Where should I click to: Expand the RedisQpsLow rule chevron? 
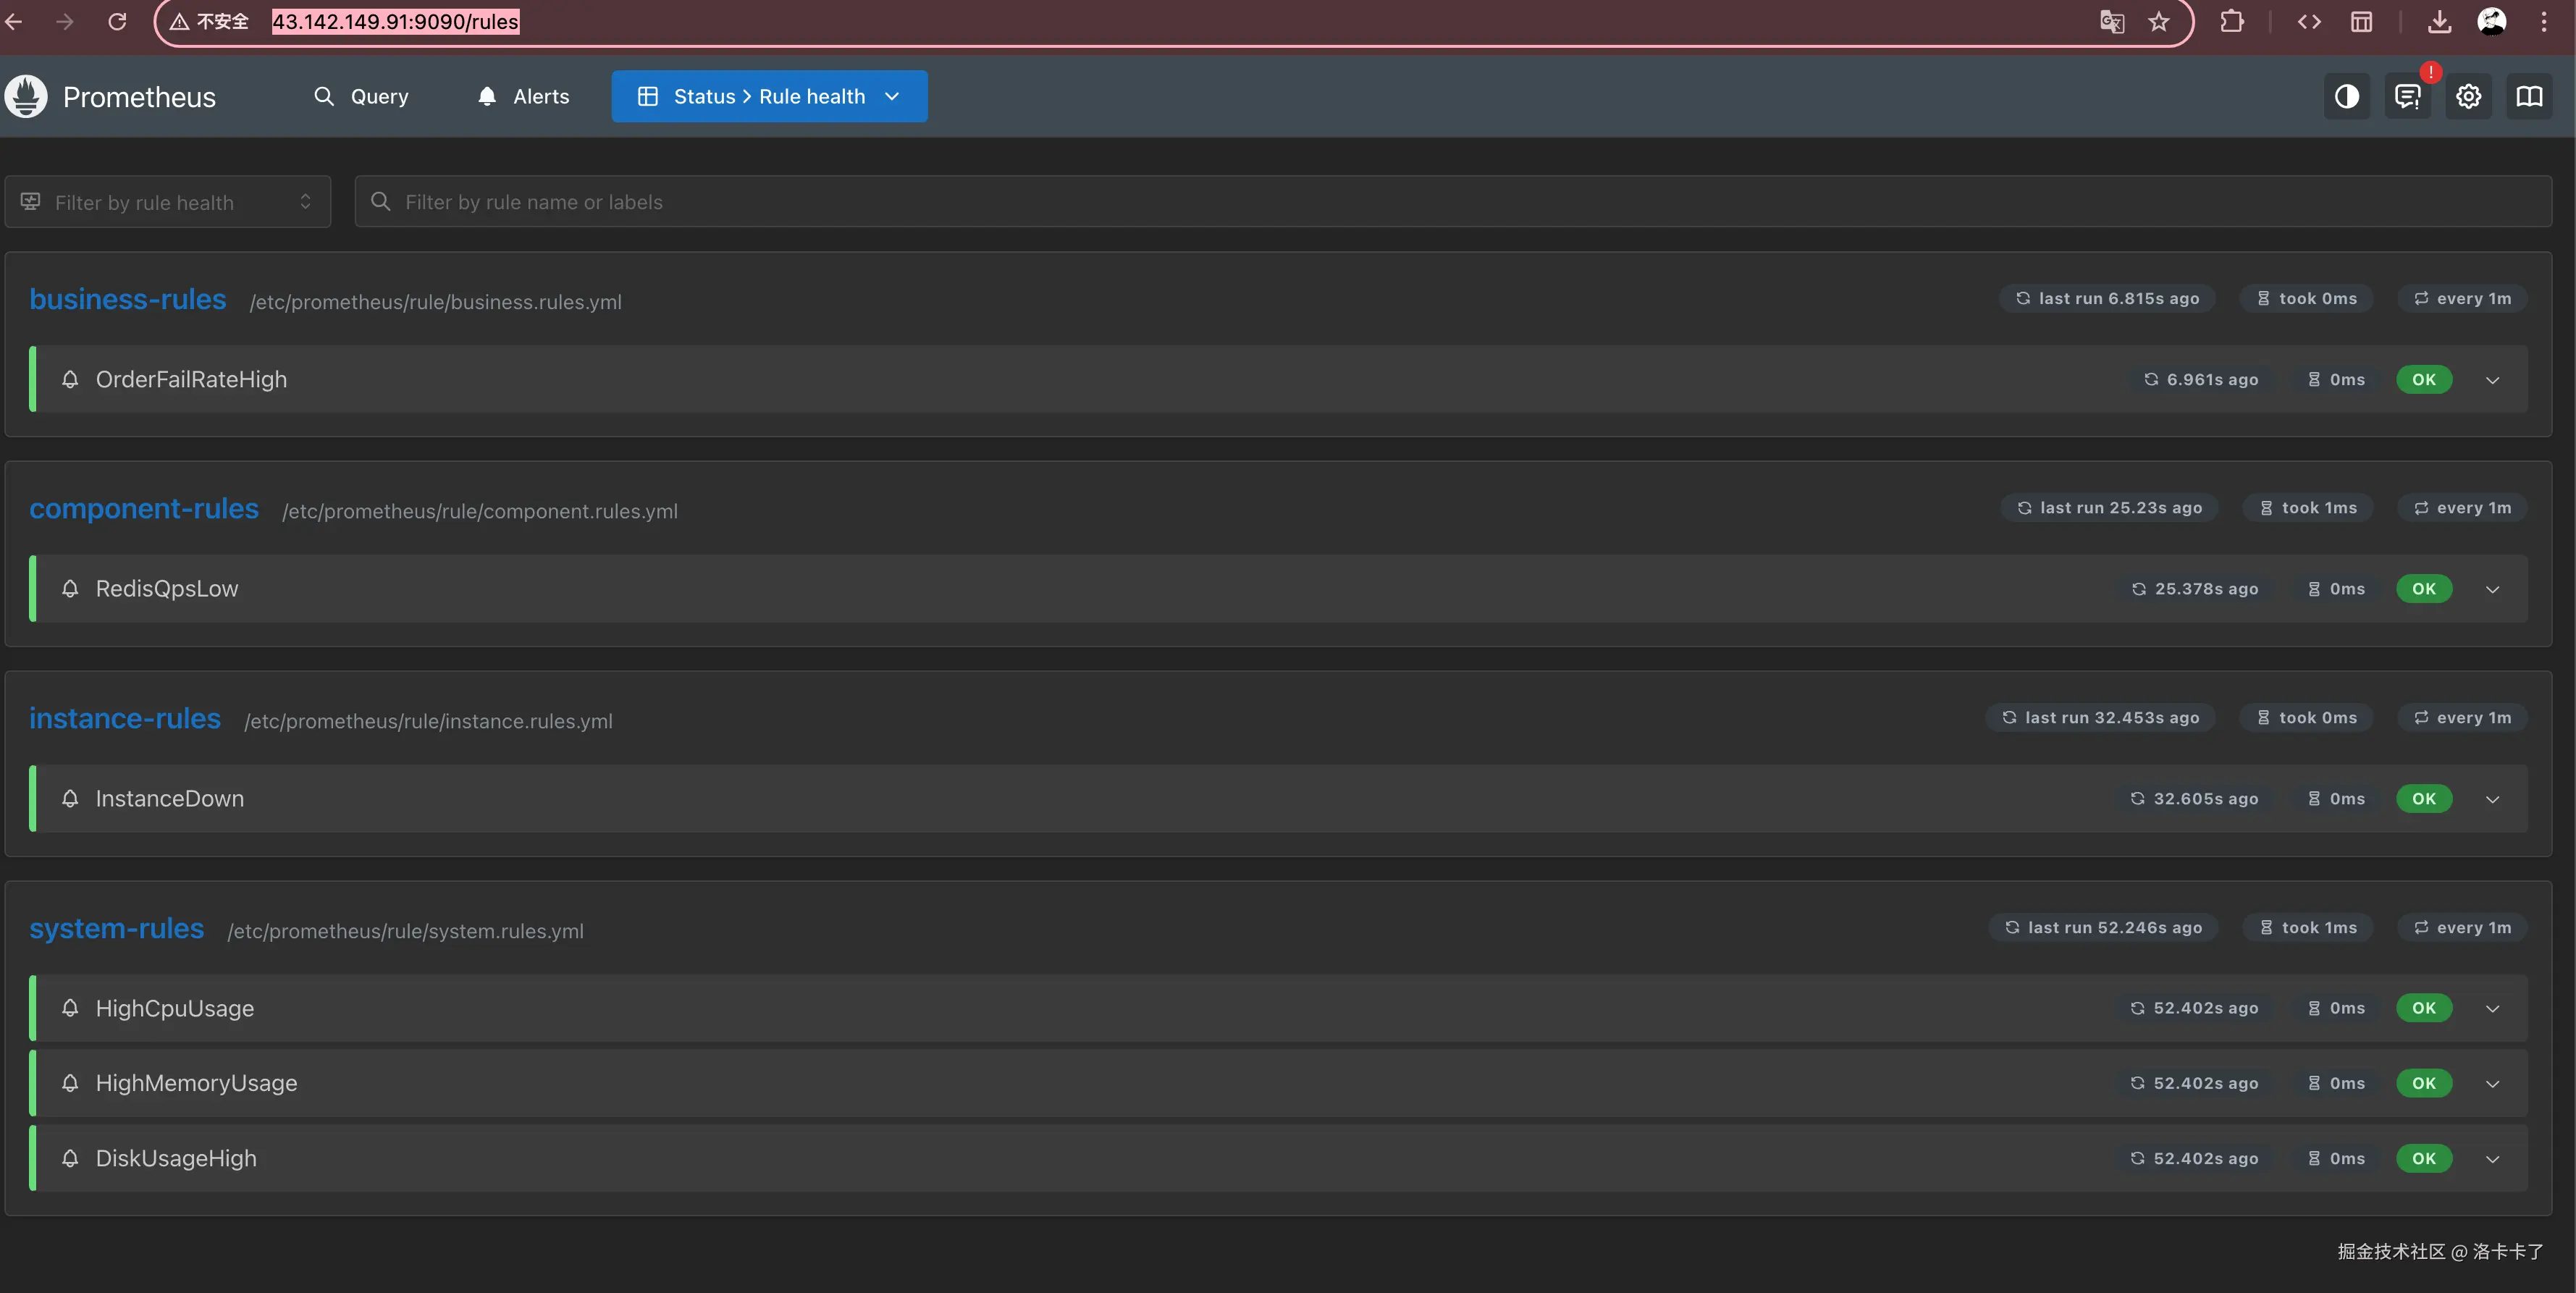[x=2492, y=589]
